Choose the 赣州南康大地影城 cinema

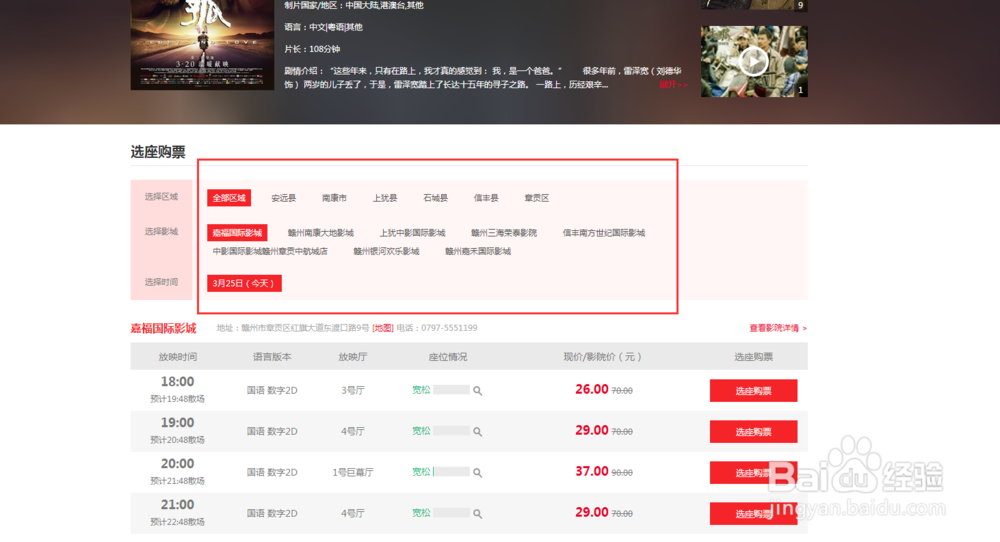[320, 233]
